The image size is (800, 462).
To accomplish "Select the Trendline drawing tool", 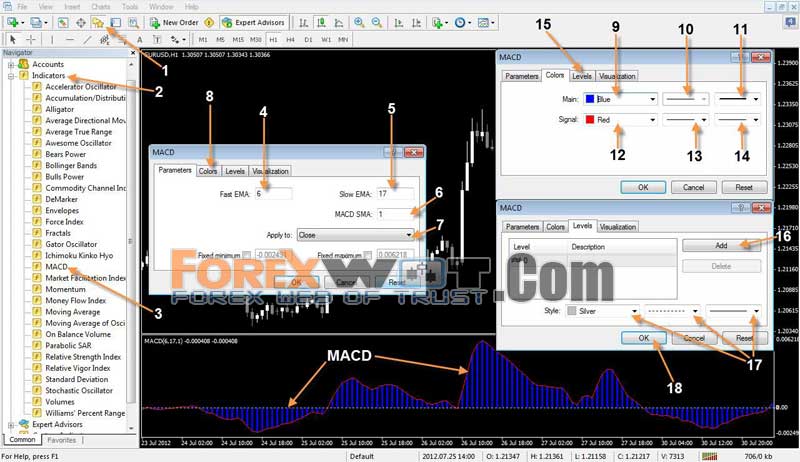I will 87,39.
